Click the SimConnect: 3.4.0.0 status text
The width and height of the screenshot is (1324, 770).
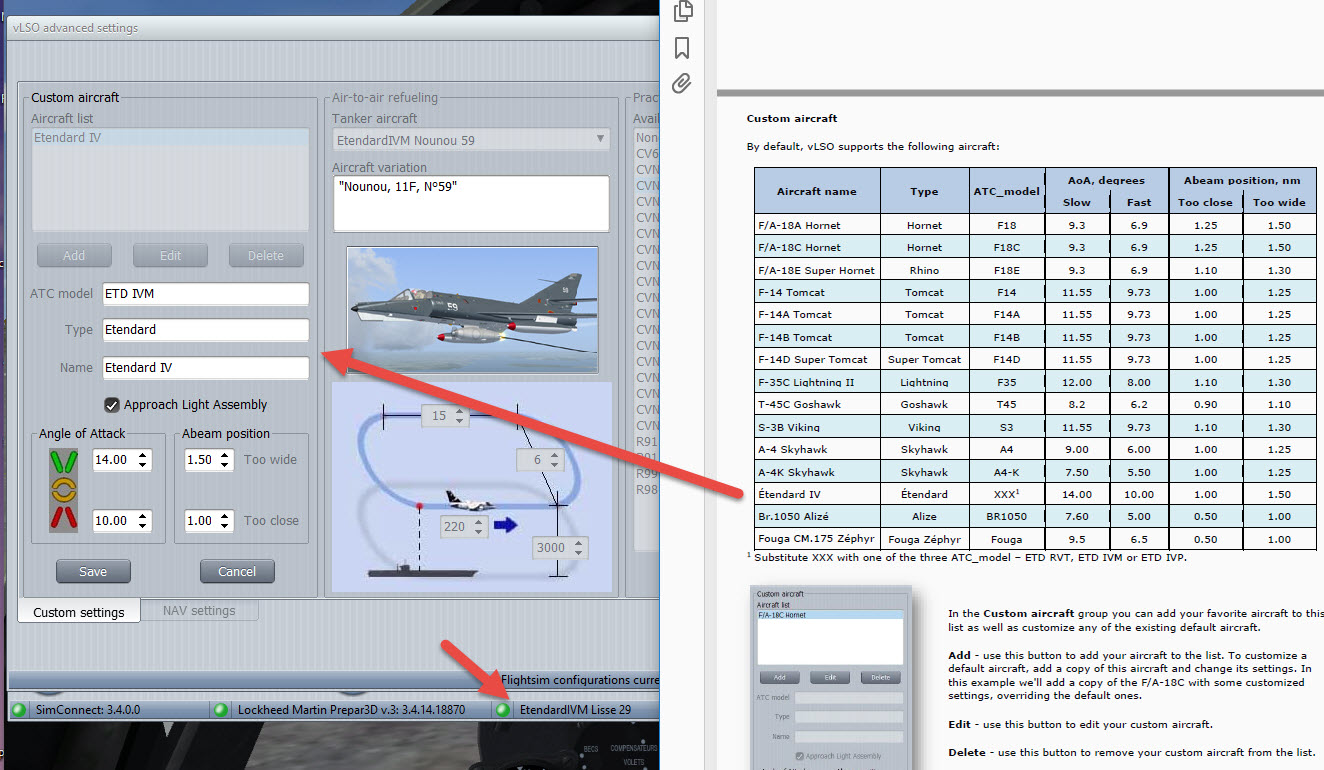click(88, 710)
